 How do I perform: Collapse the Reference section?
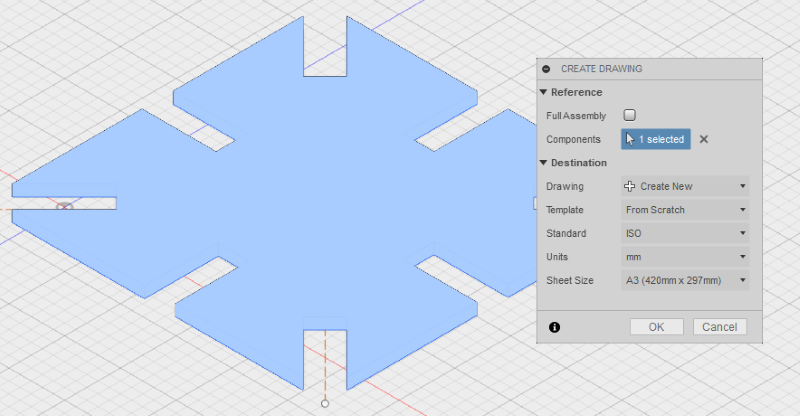pos(543,92)
